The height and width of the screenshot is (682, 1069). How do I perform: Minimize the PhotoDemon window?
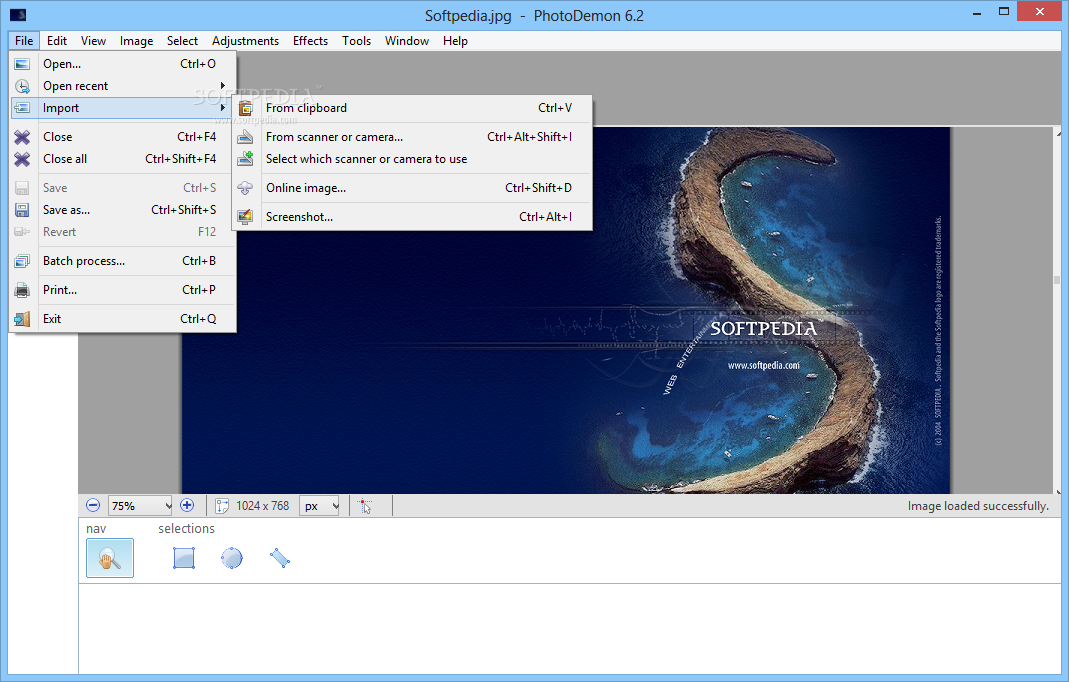(x=976, y=12)
